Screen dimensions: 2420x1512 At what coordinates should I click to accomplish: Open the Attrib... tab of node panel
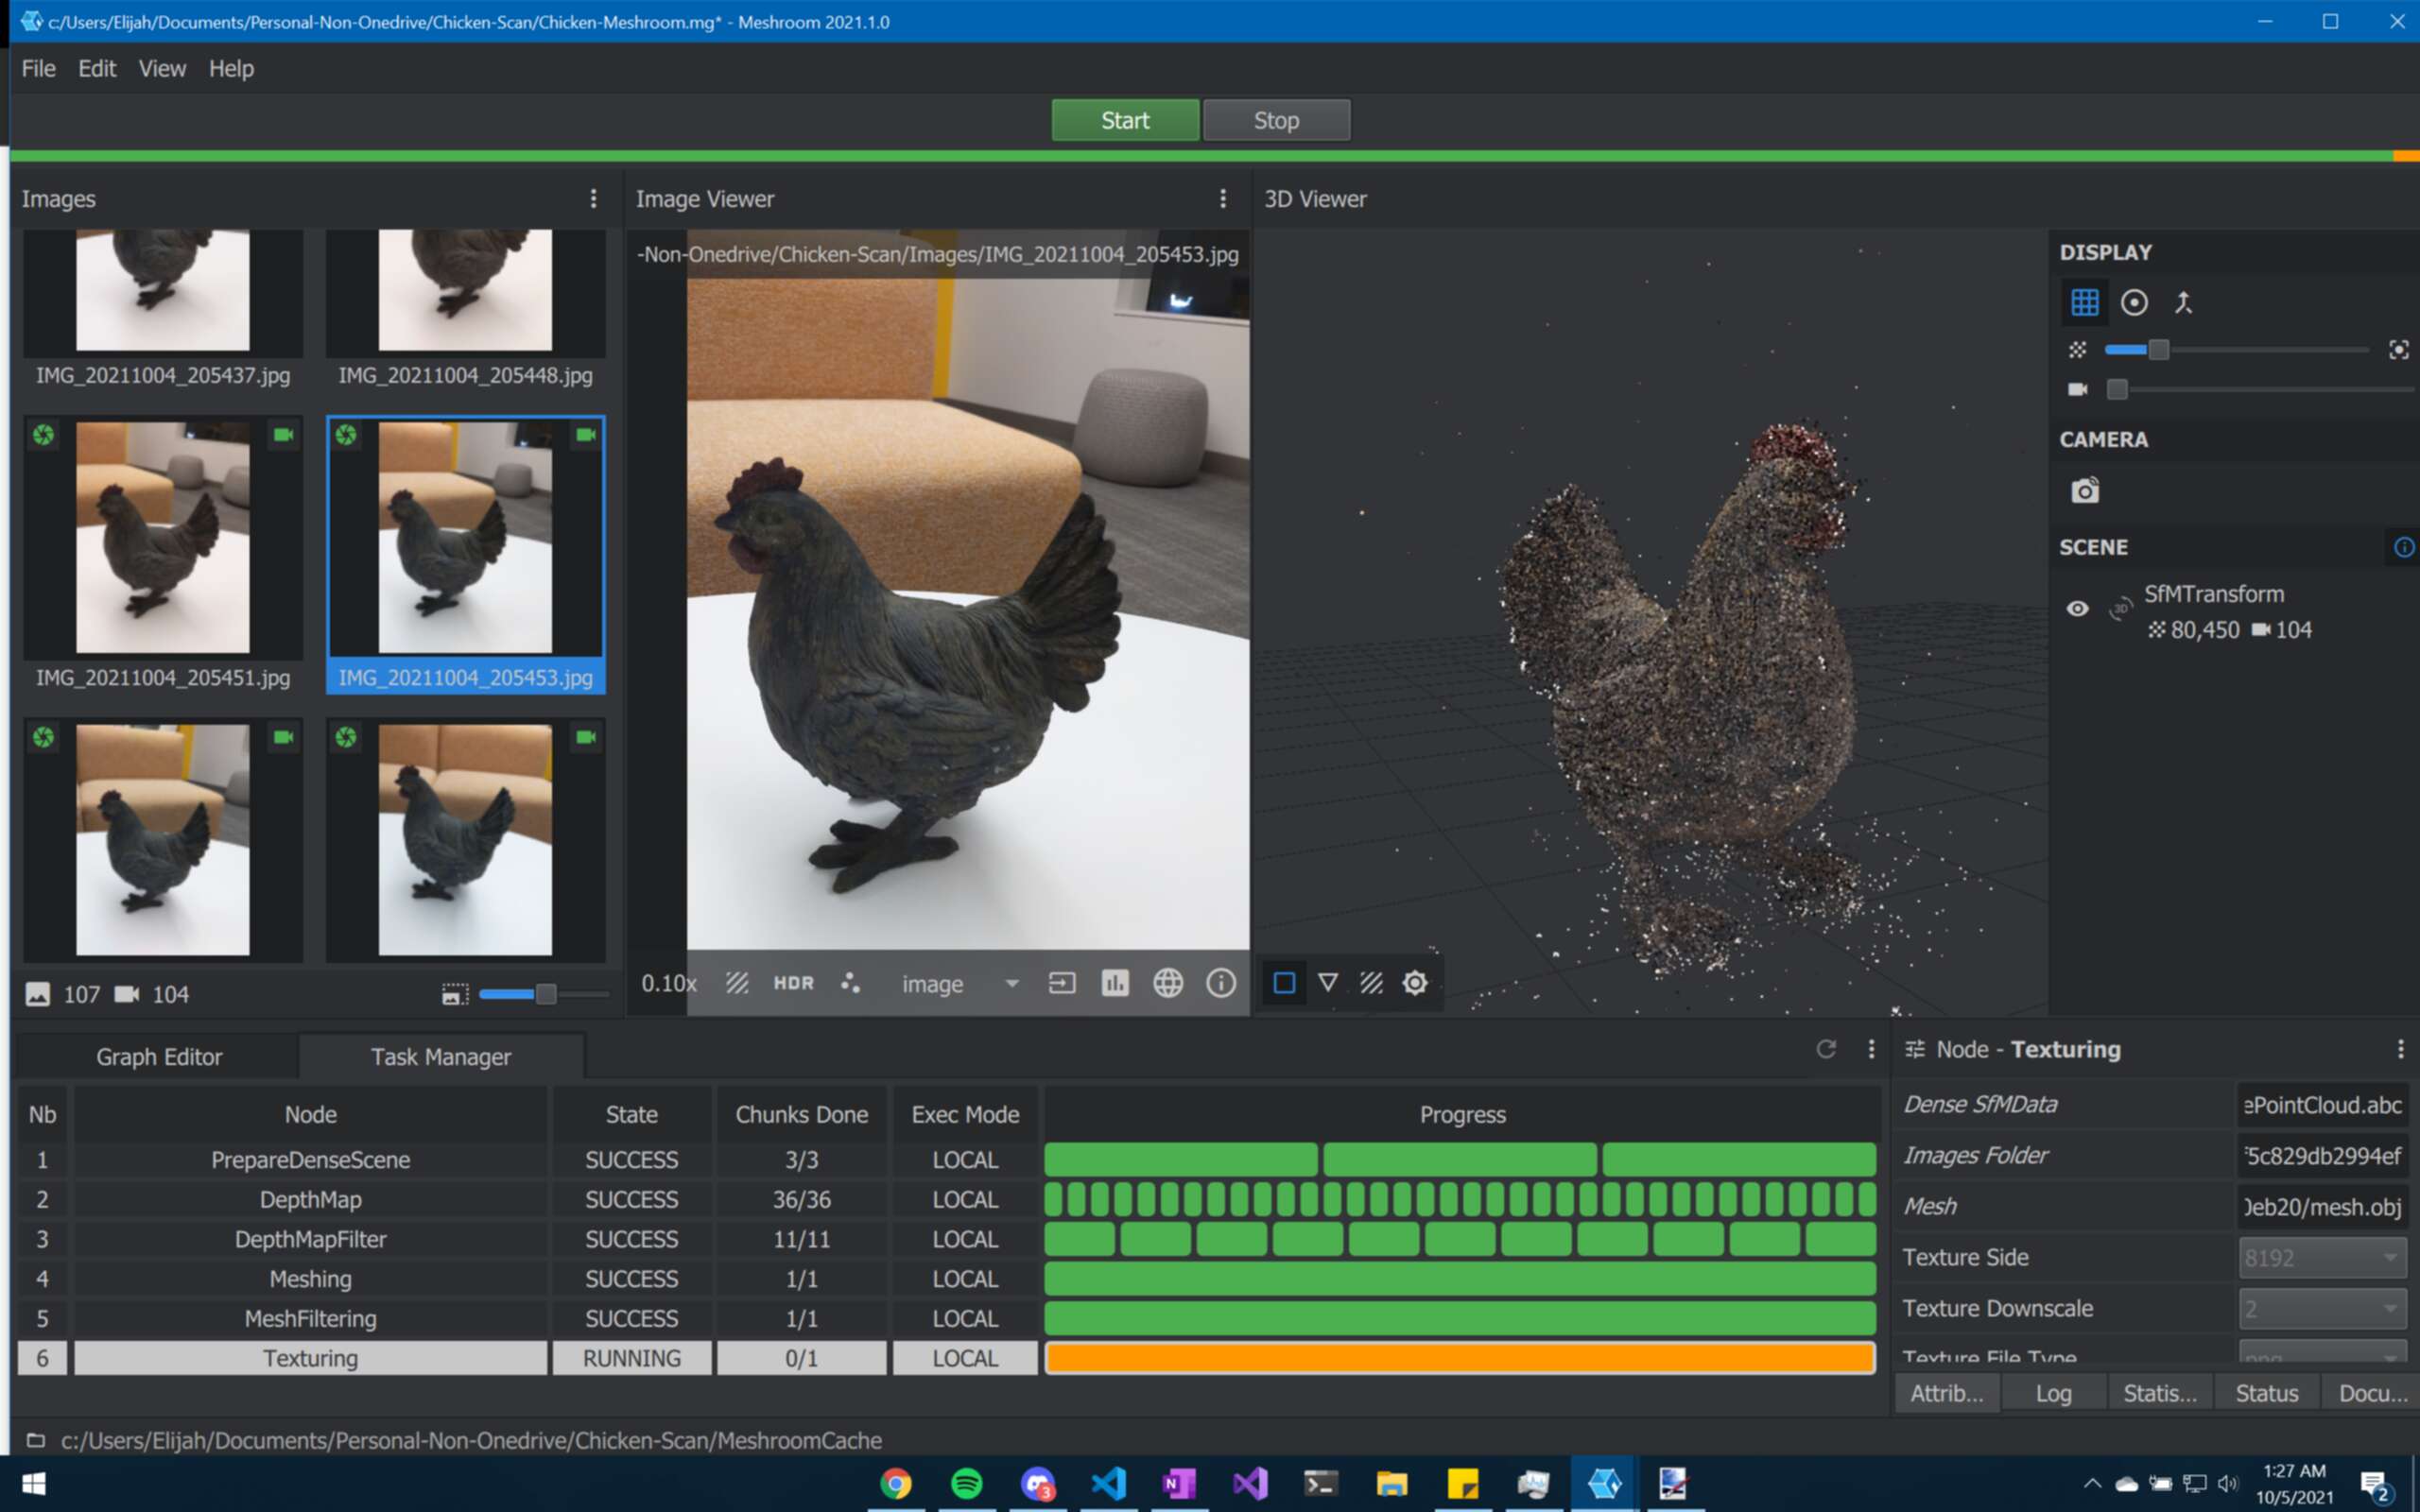tap(1947, 1393)
